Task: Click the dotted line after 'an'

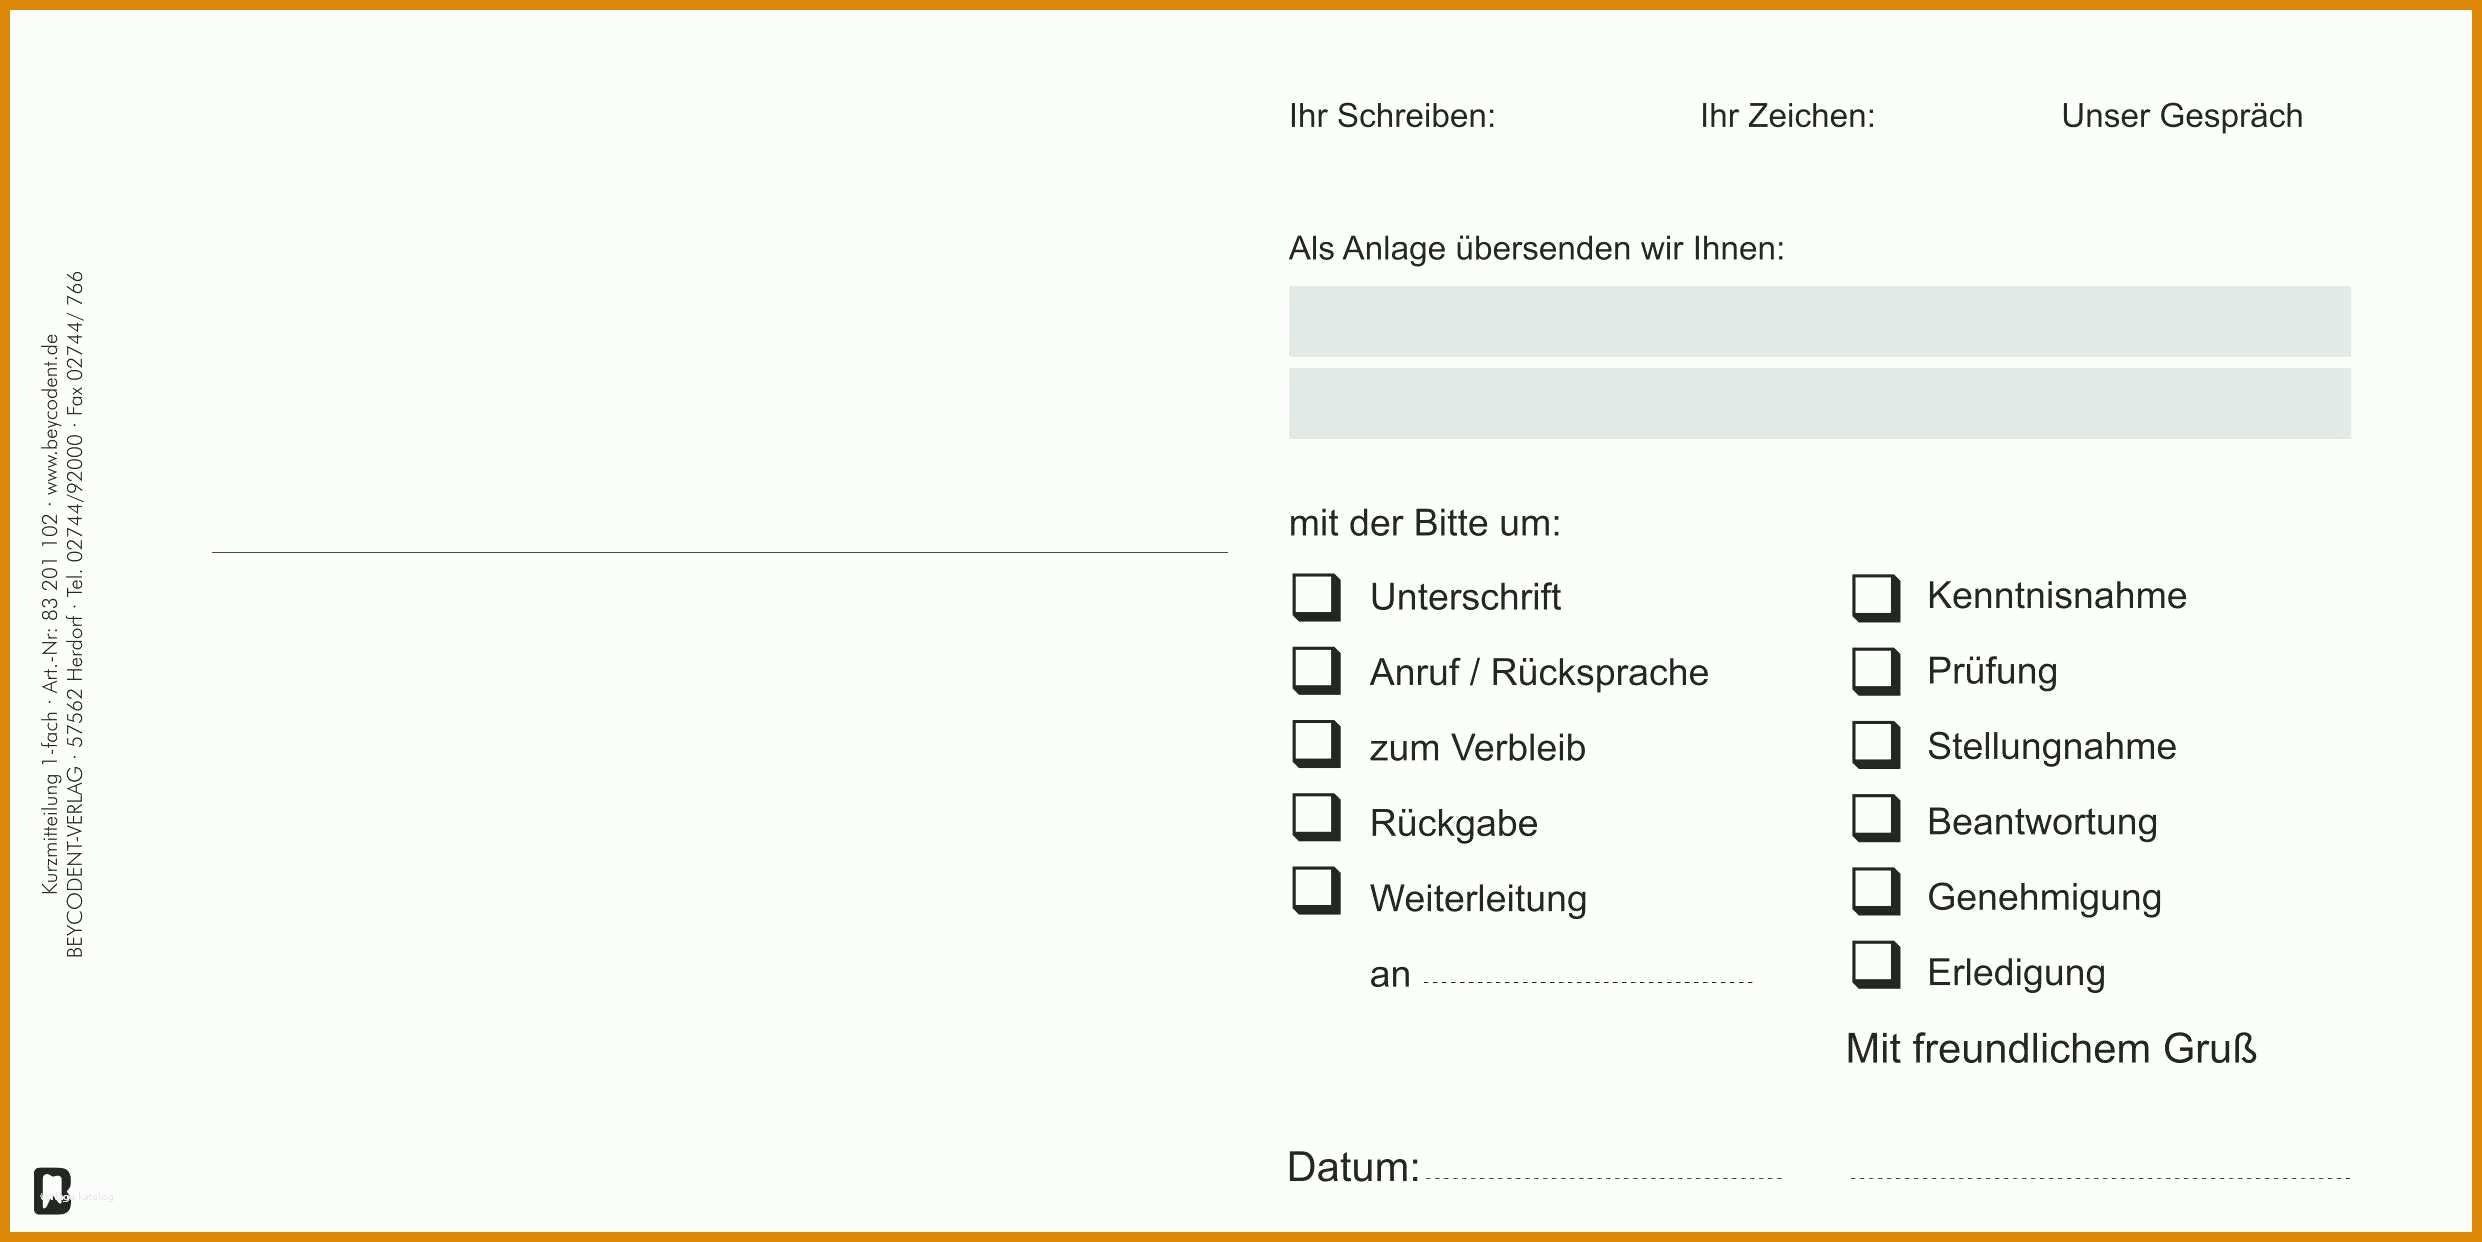Action: (1588, 981)
